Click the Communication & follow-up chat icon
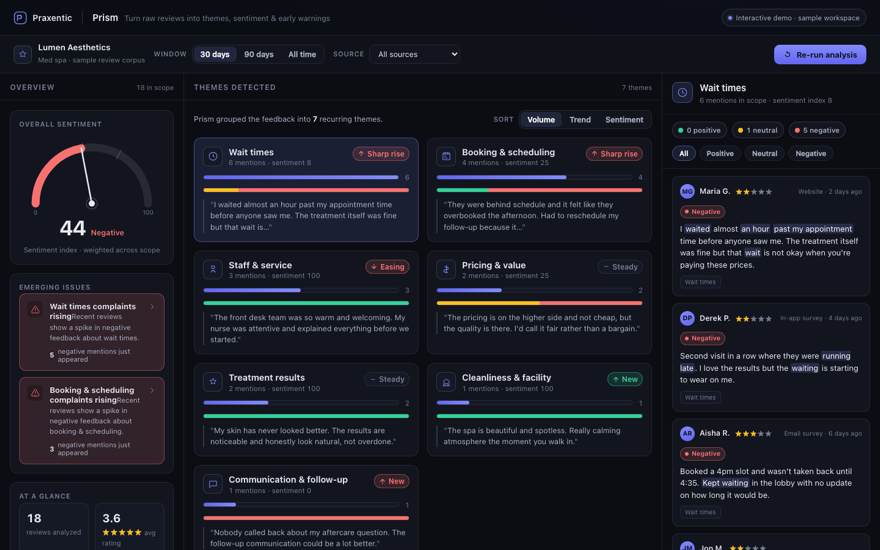880x550 pixels. point(213,484)
